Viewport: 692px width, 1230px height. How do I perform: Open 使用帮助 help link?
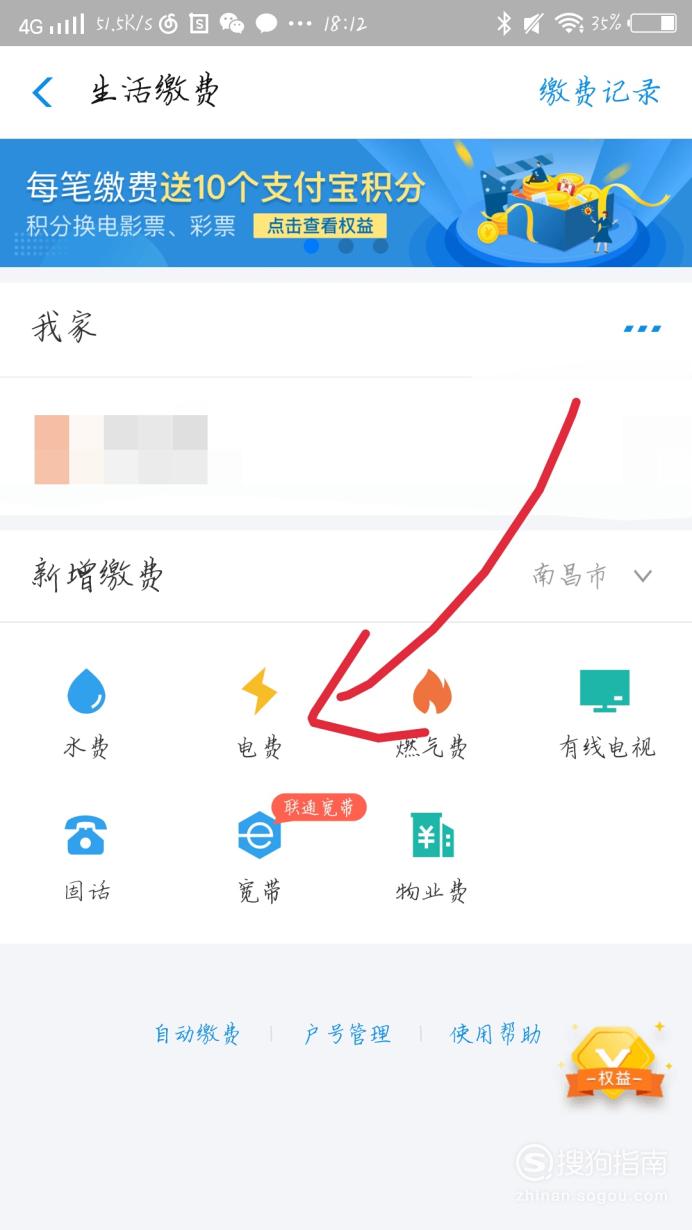(496, 1034)
